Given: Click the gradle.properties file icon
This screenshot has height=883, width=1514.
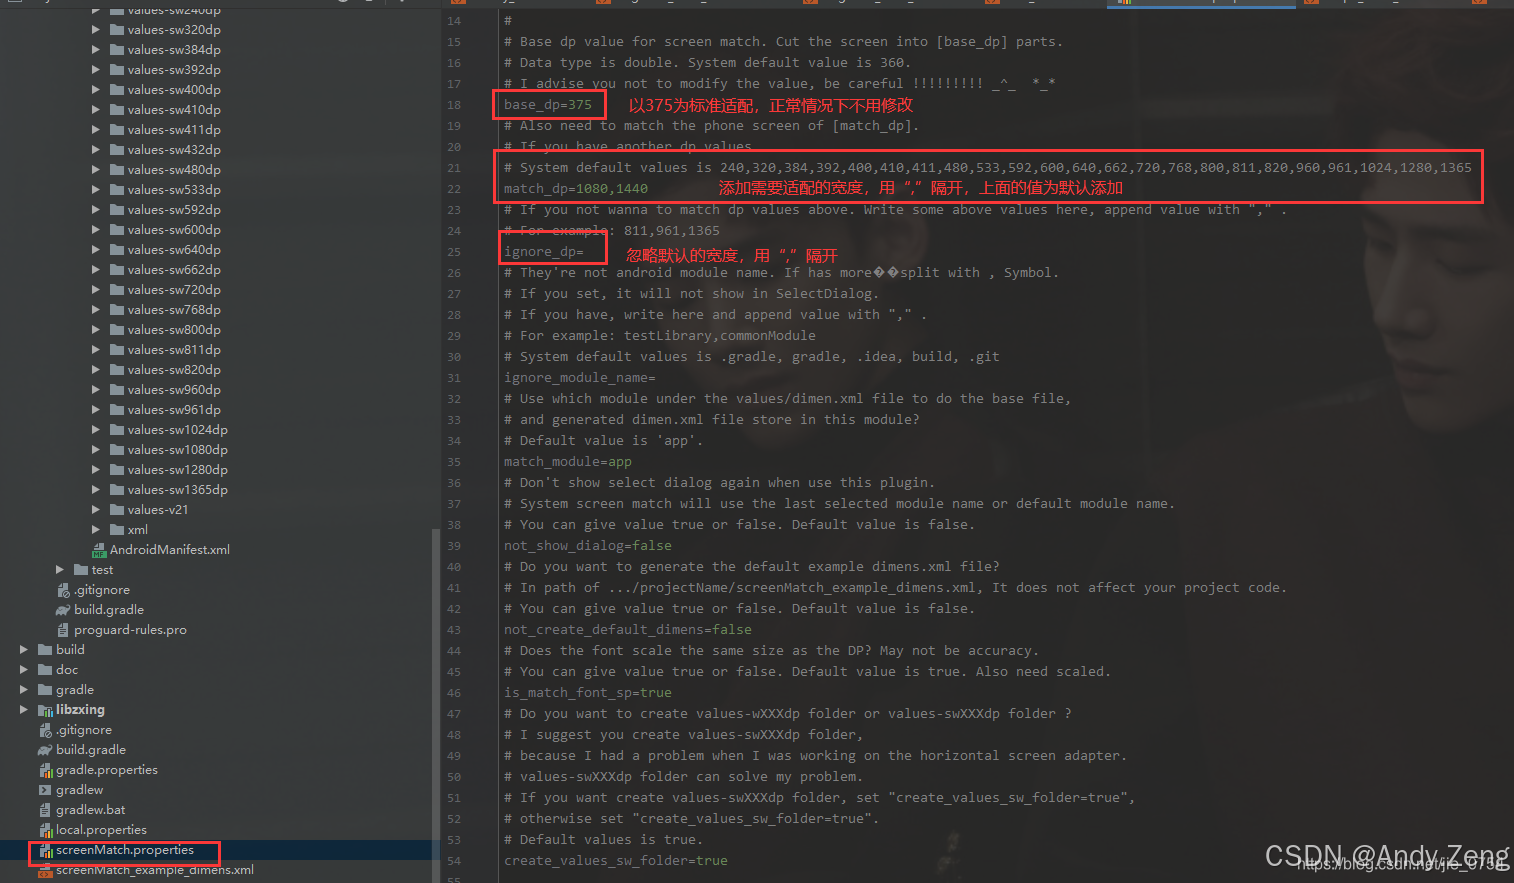Looking at the screenshot, I should tap(46, 769).
